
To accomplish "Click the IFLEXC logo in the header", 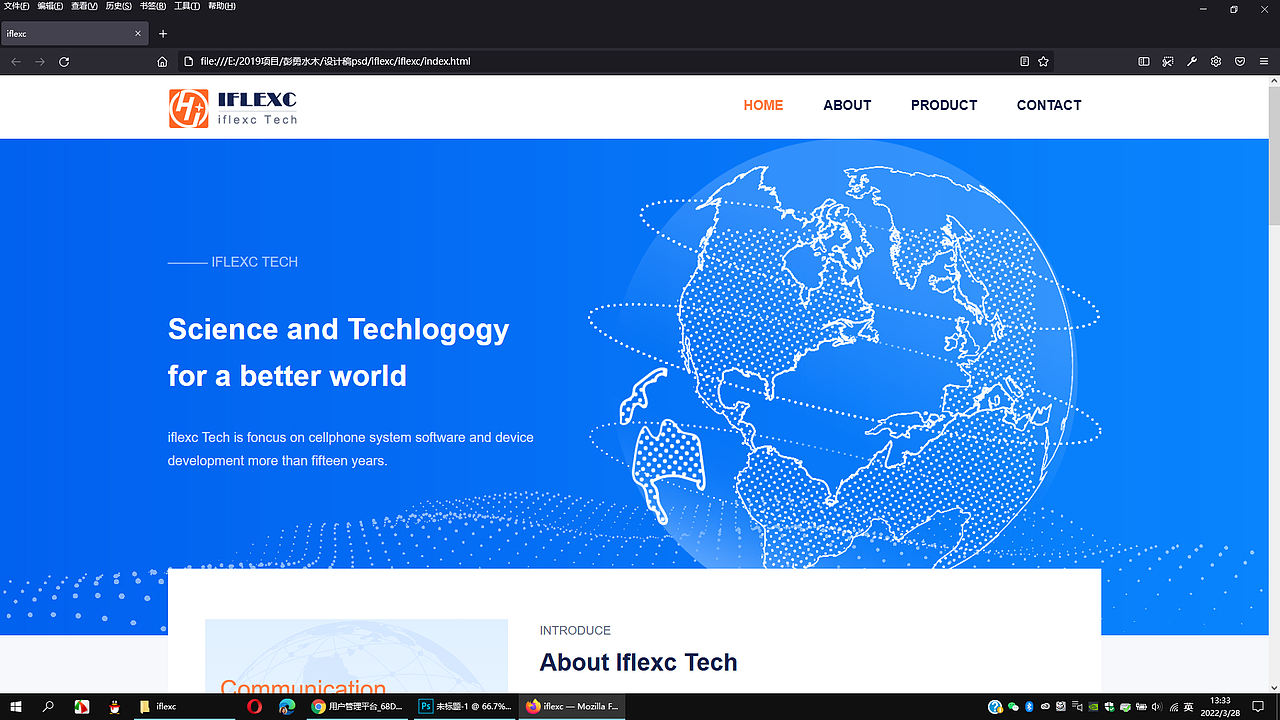I will 233,108.
